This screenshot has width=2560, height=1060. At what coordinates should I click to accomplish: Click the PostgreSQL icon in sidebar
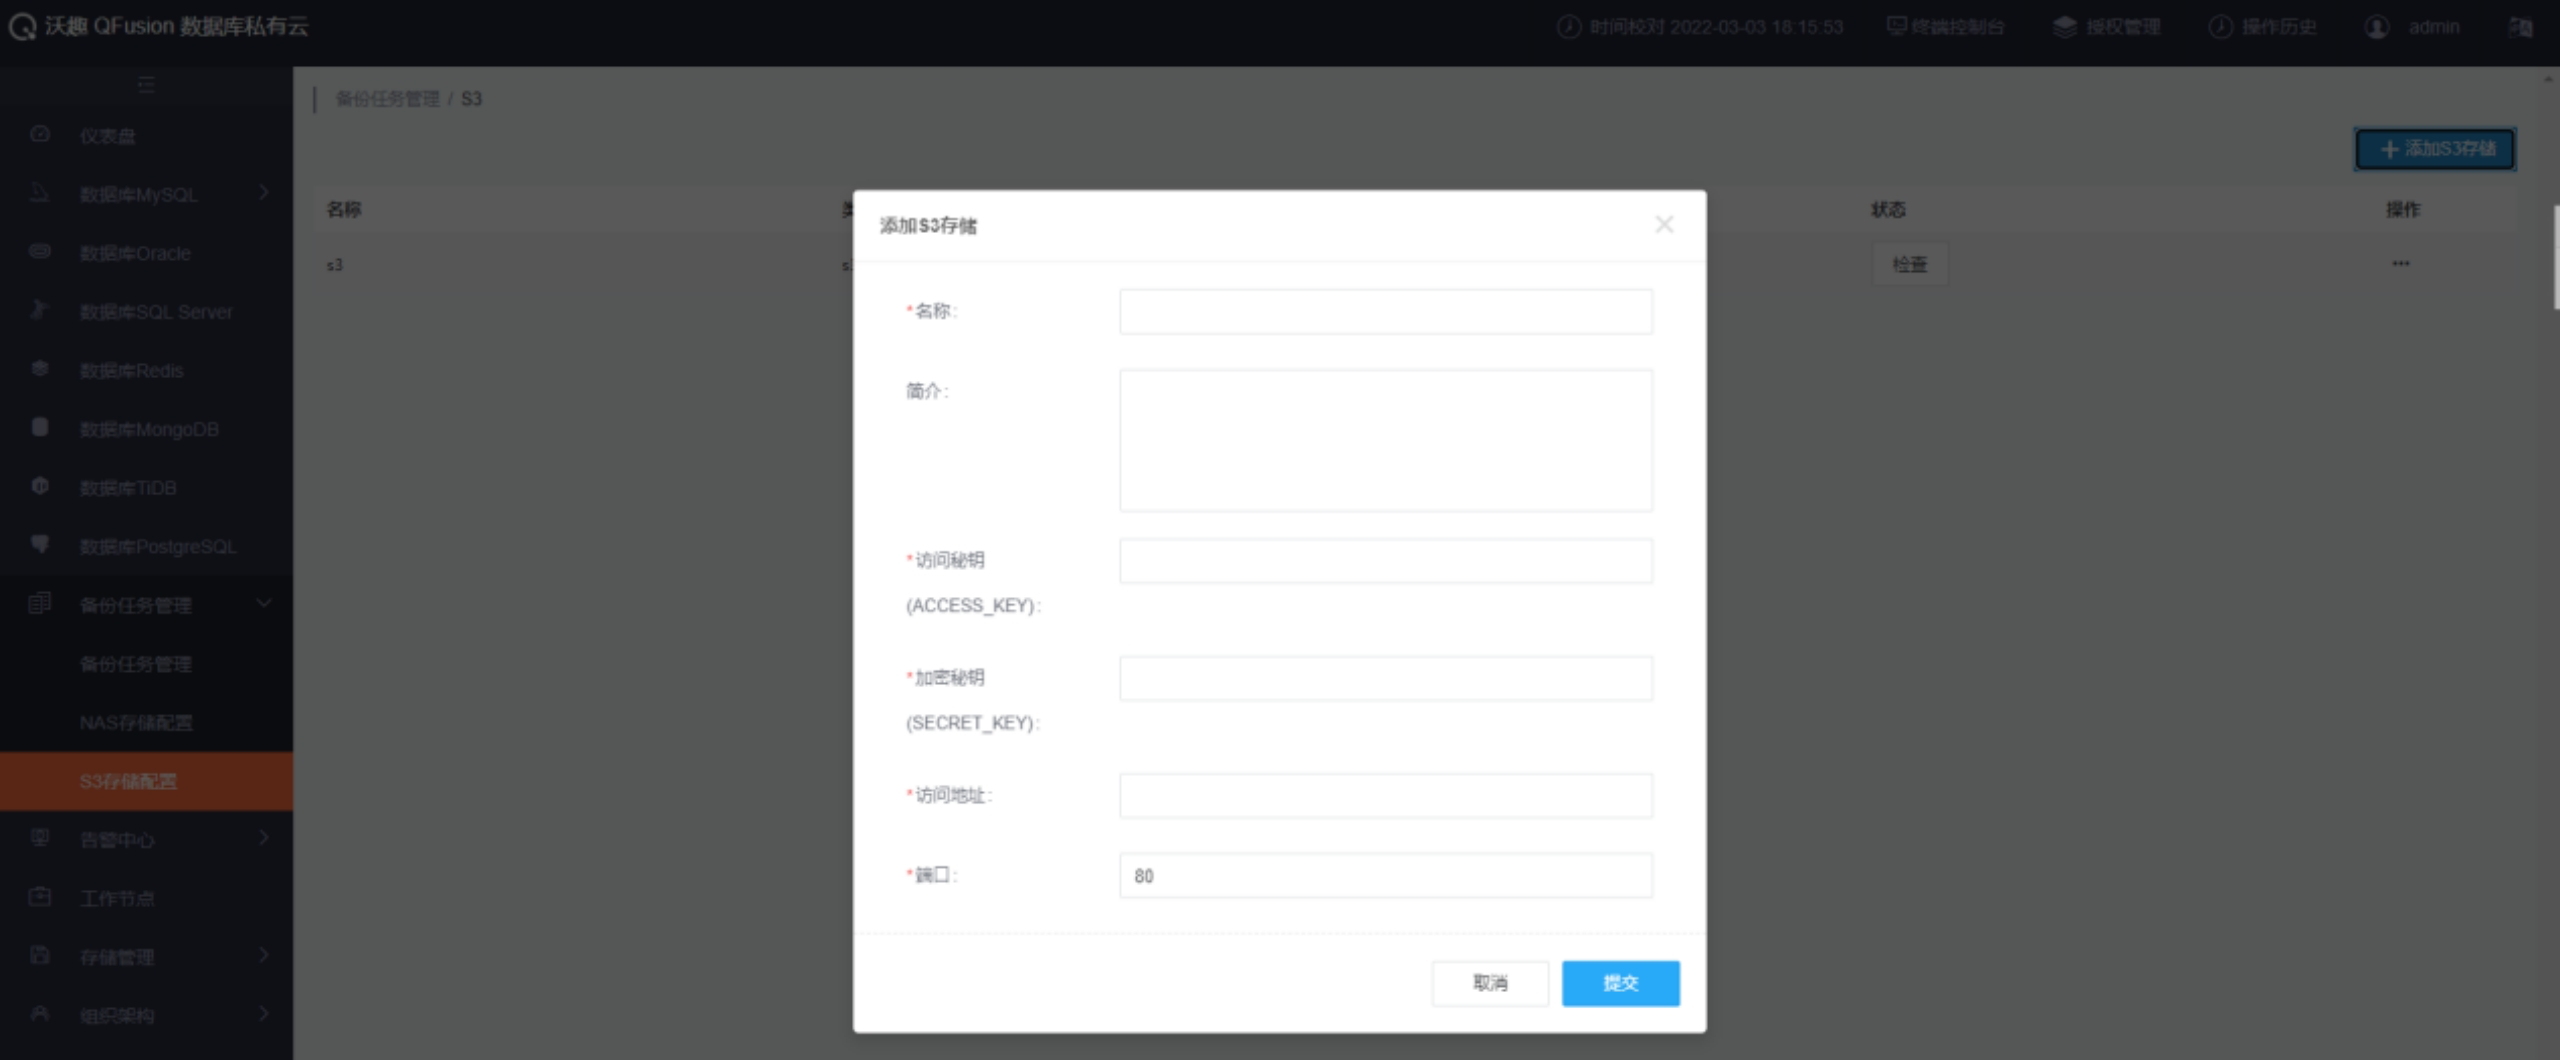click(x=40, y=545)
